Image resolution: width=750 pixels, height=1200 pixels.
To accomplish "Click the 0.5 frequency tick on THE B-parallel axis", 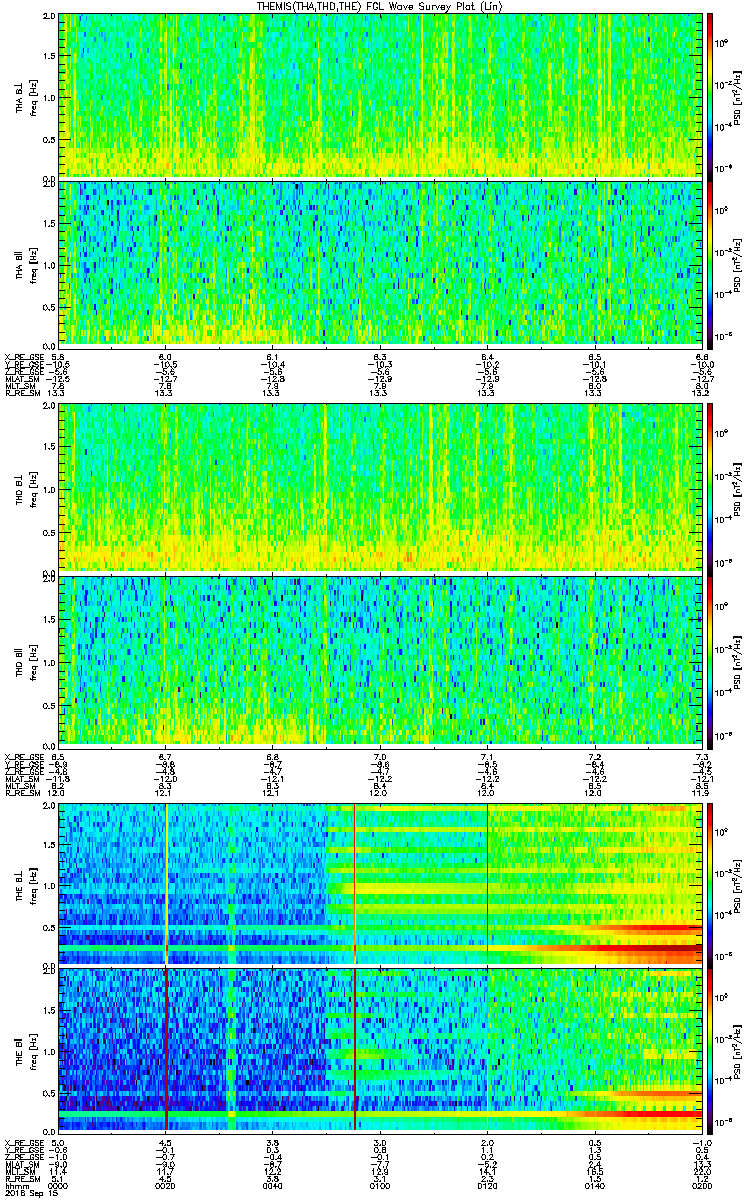I will coord(50,1092).
